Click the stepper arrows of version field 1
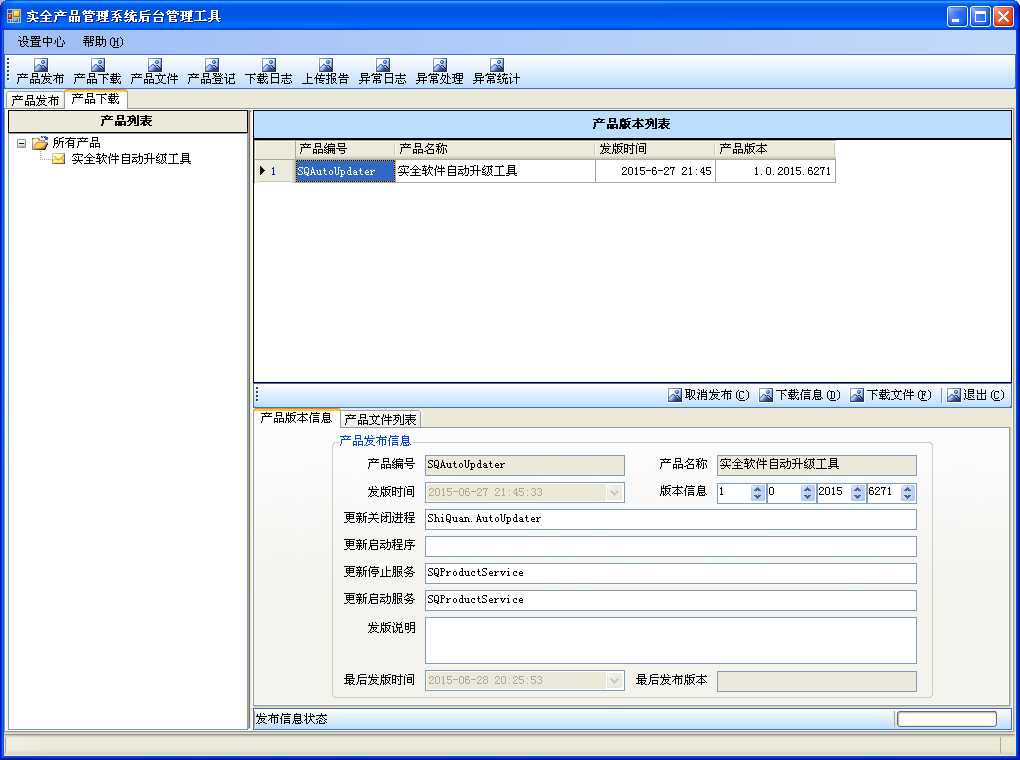 (757, 493)
